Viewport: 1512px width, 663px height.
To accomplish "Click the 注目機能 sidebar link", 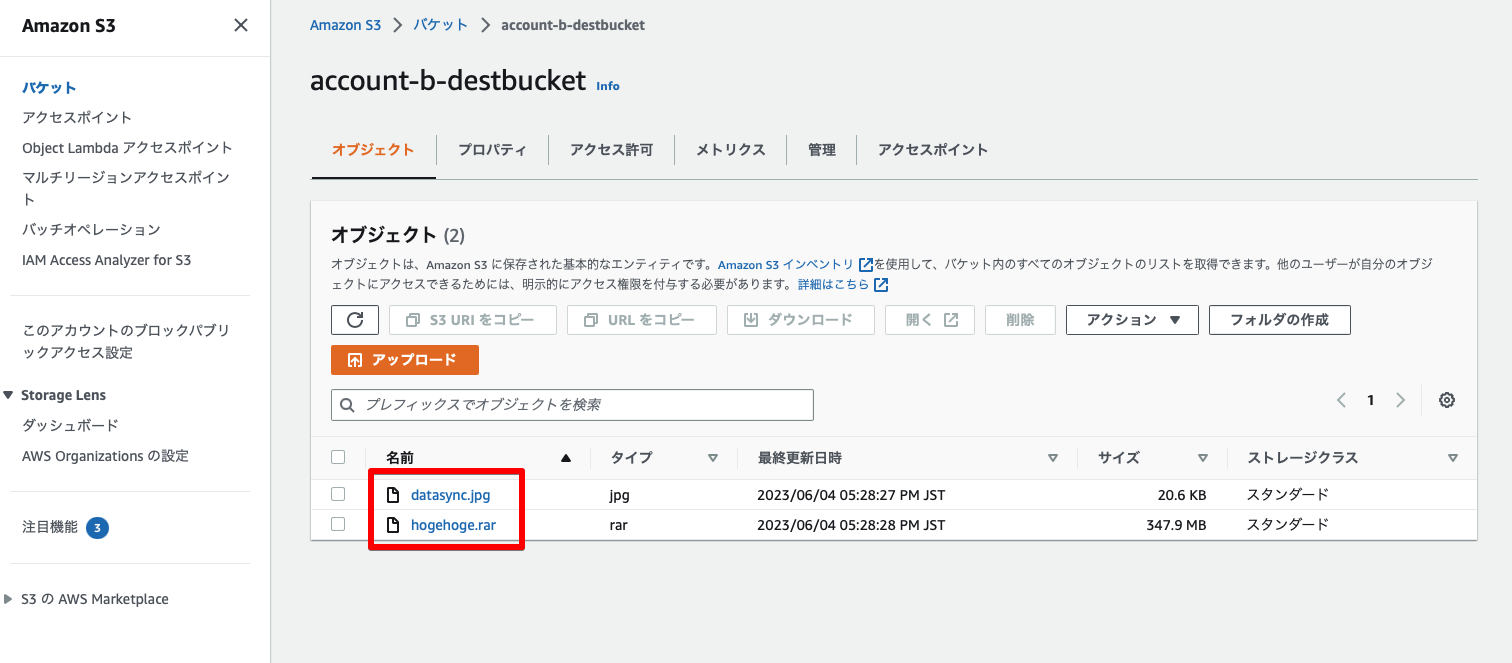I will coord(50,527).
